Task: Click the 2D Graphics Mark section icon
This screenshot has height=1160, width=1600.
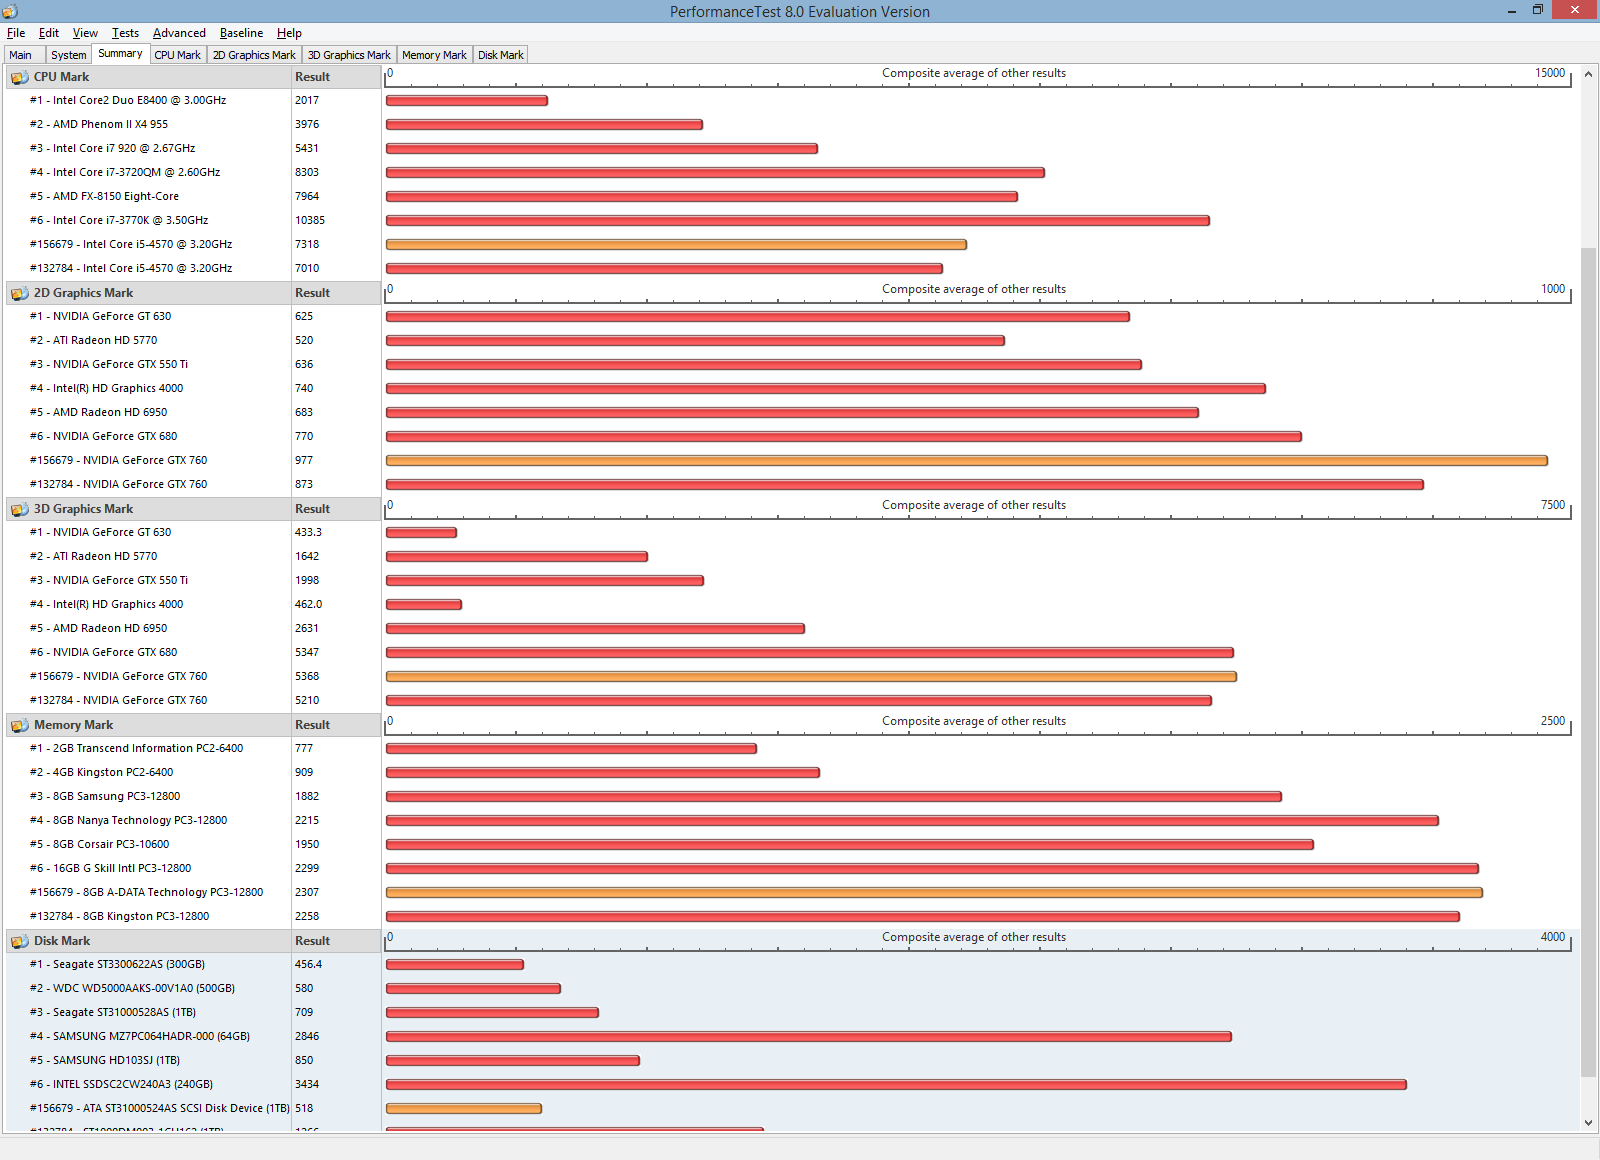Action: click(19, 294)
